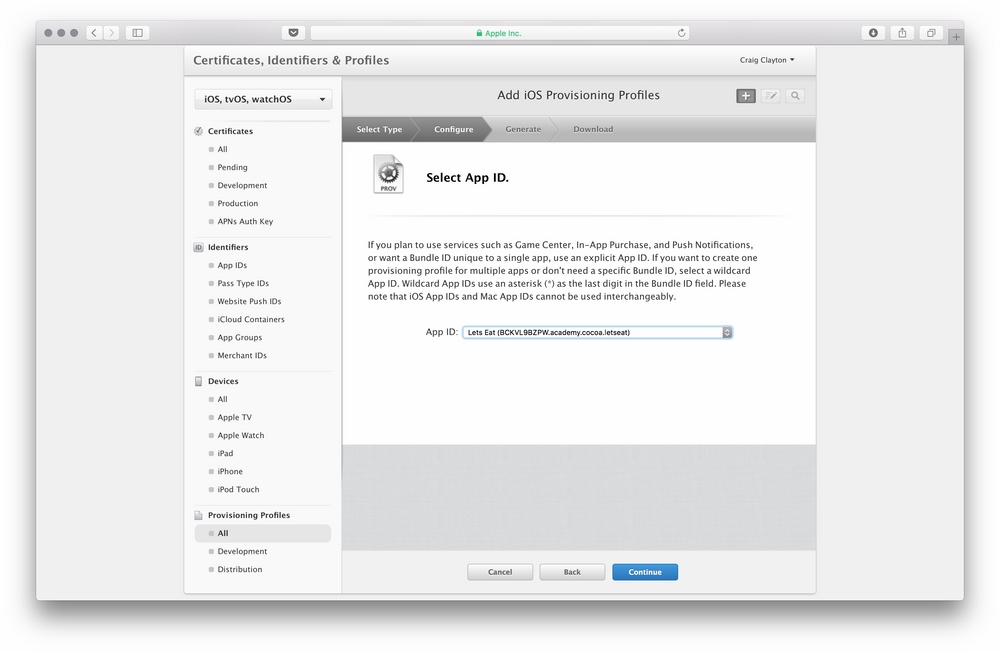Open the iOS, tvOS, watchOS platform dropdown

(x=263, y=99)
